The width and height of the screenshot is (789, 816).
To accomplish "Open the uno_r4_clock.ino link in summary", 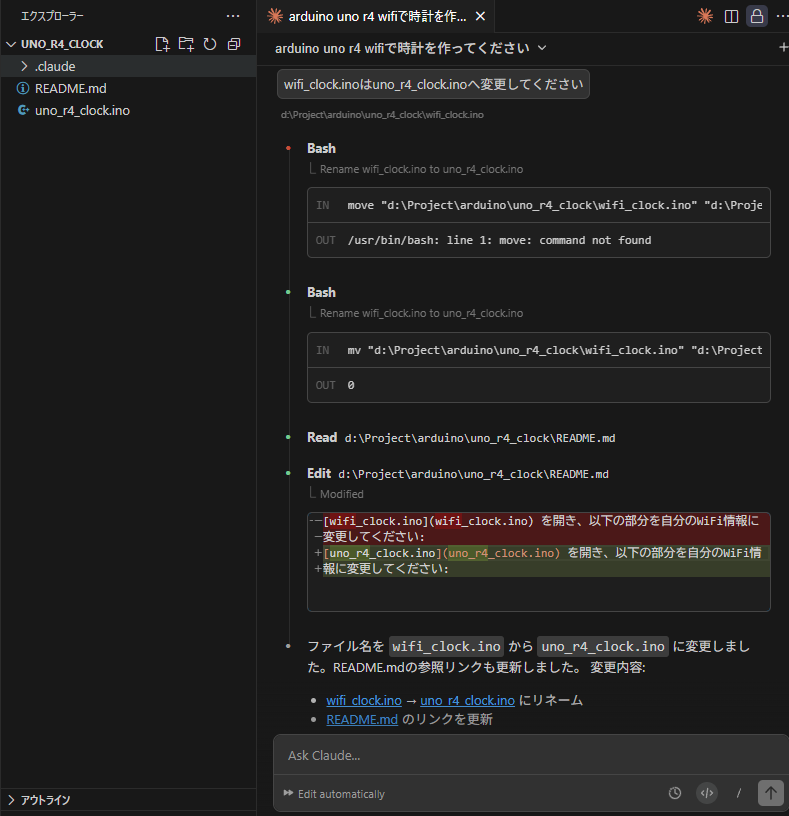I will (x=467, y=700).
